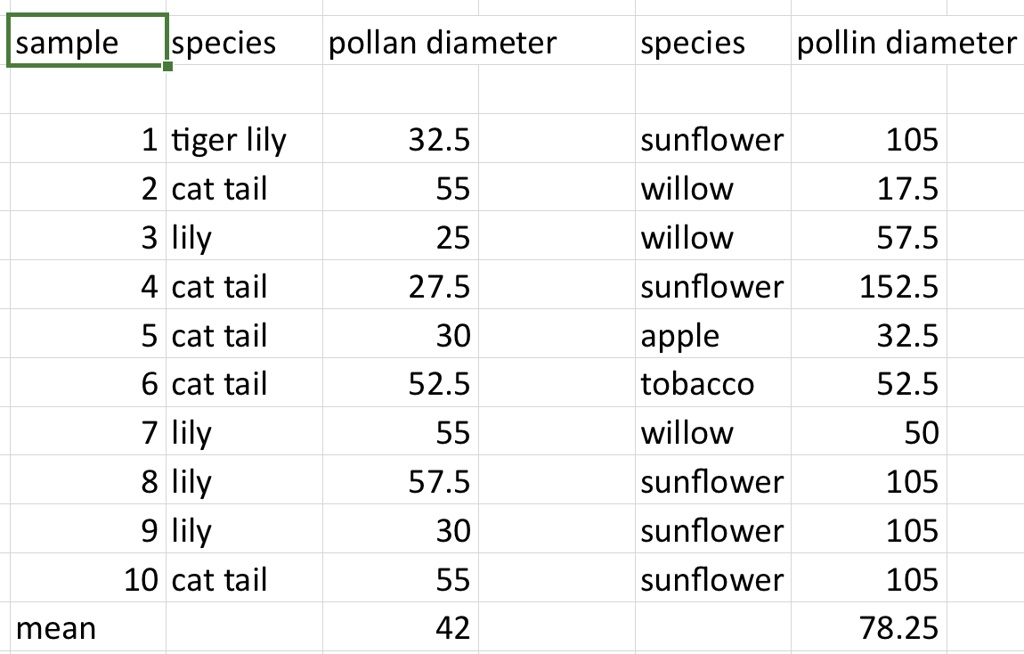Click the 57.5 cell beside willow

coord(869,236)
